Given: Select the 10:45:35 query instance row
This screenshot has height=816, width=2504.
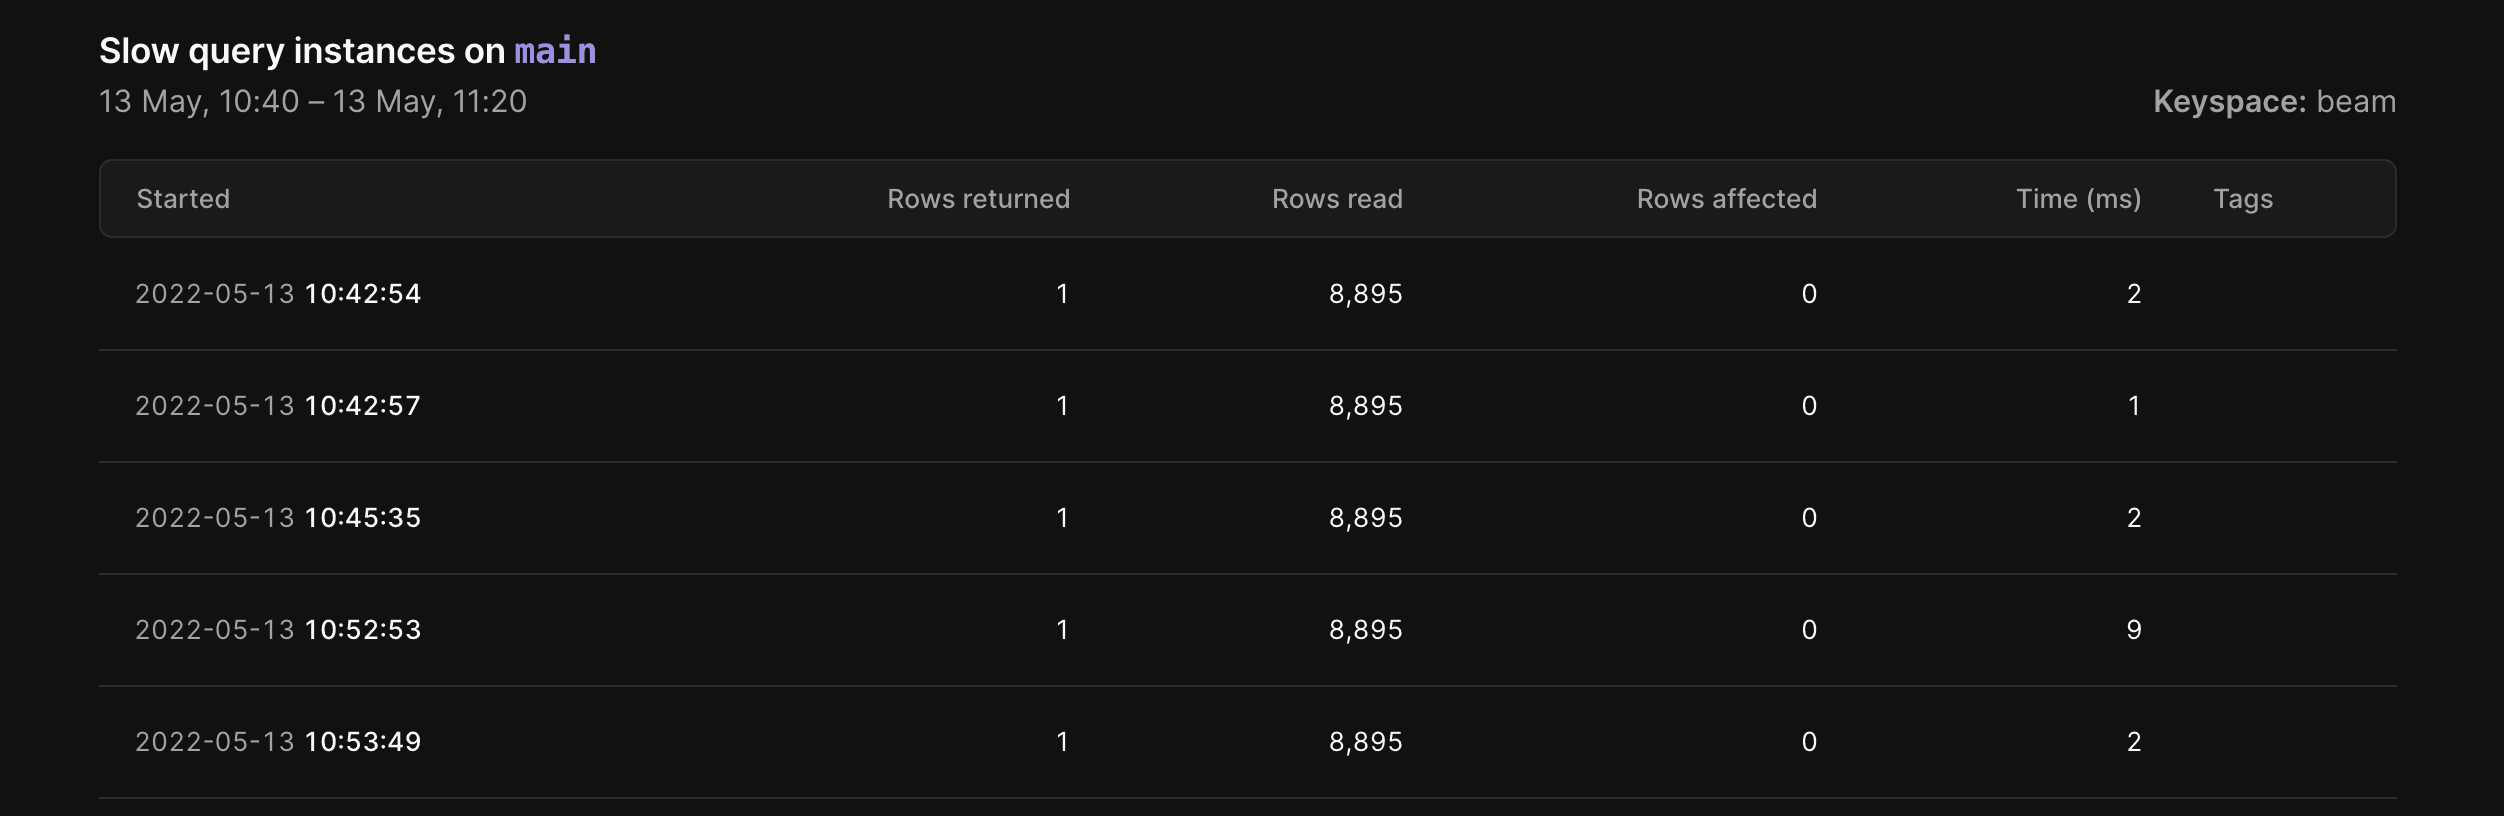Looking at the screenshot, I should 1248,518.
